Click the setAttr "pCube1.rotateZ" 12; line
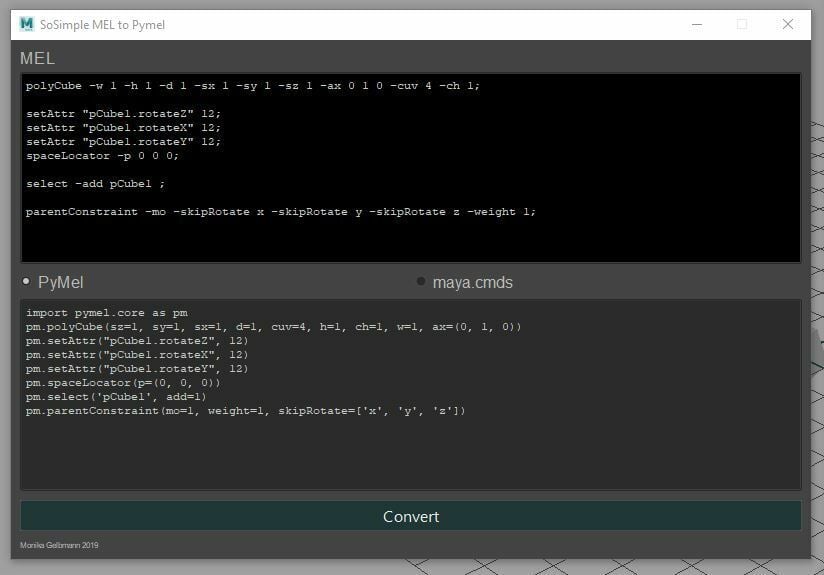 pos(123,114)
